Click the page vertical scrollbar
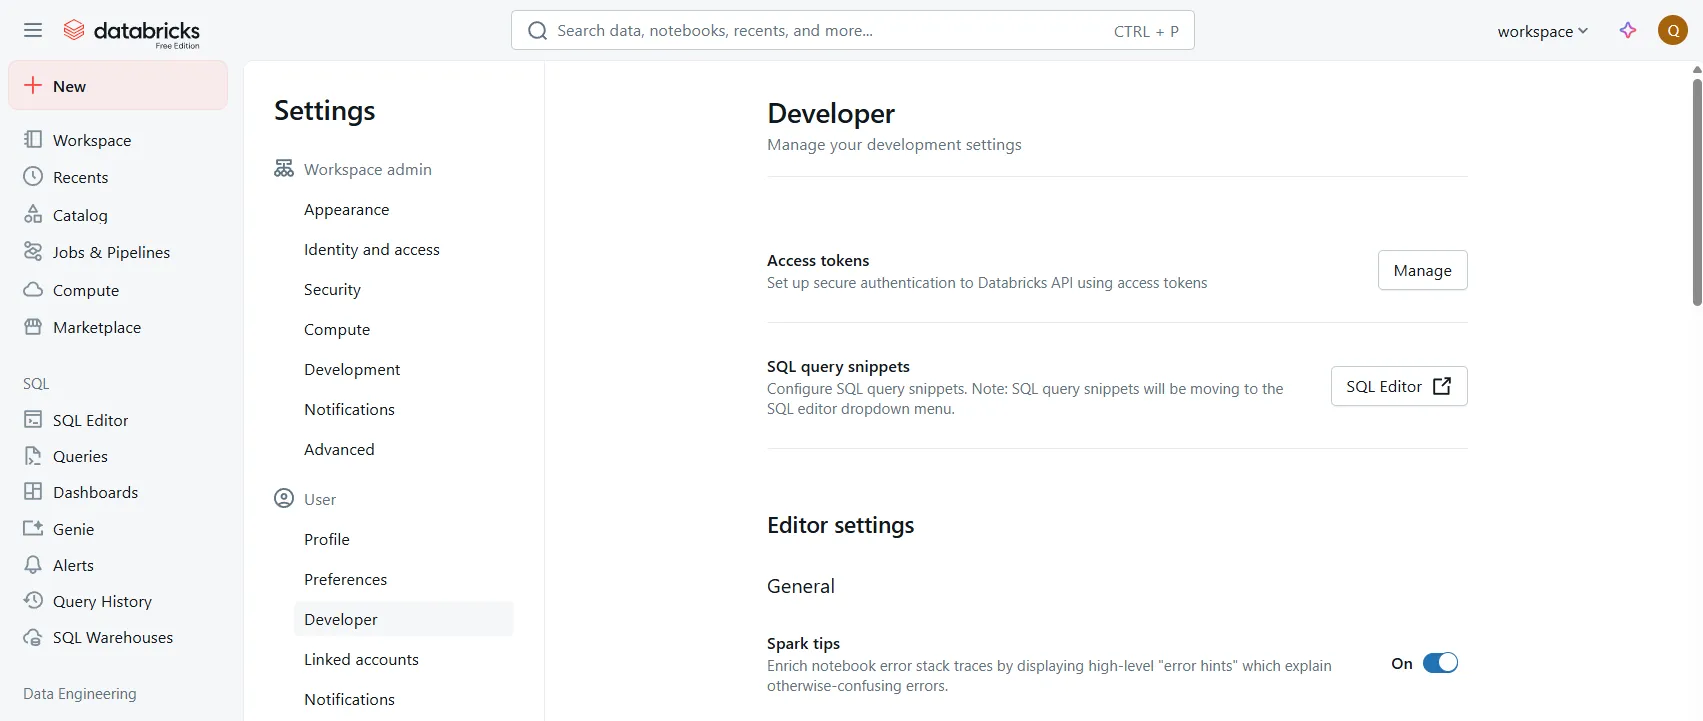The height and width of the screenshot is (721, 1703). coord(1696,190)
